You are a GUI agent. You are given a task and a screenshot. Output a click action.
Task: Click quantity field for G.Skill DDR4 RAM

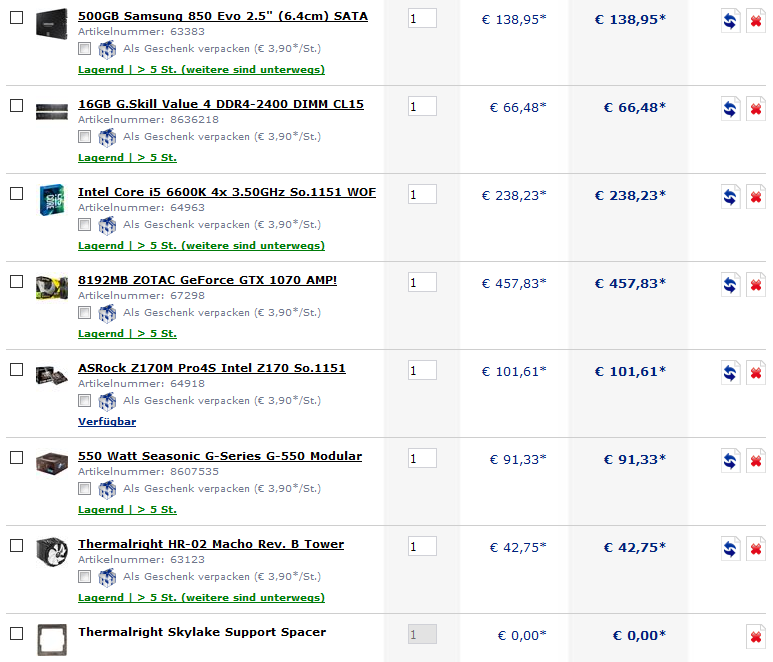click(x=422, y=106)
